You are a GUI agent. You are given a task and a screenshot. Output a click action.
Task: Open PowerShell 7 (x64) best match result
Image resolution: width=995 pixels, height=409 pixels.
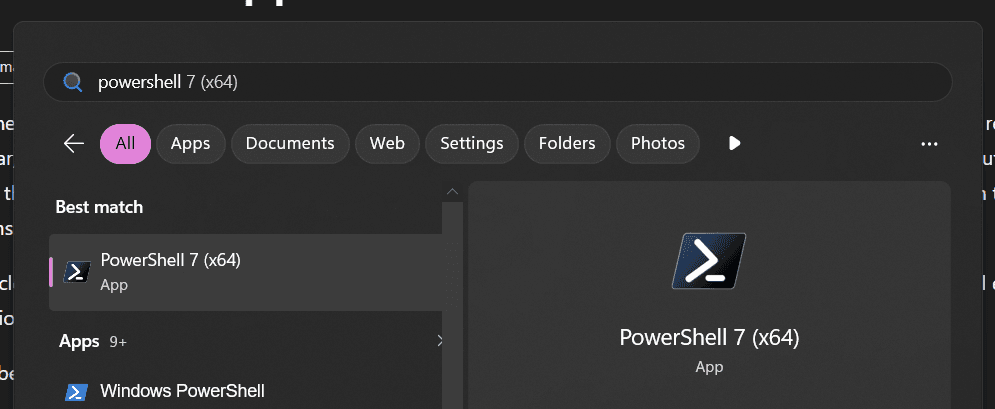[x=246, y=272]
